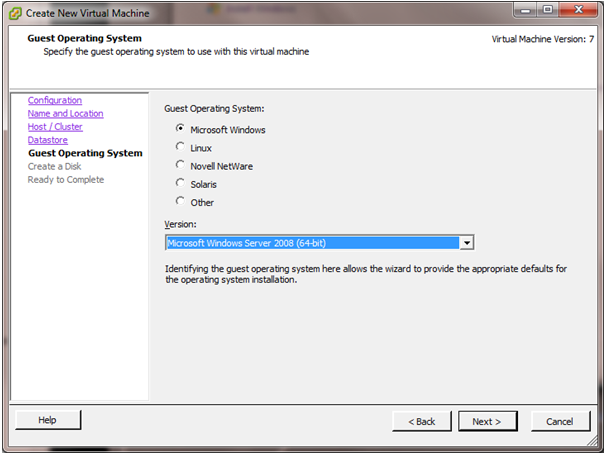
Task: Close the Create New Virtual Machine window
Action: click(x=578, y=10)
